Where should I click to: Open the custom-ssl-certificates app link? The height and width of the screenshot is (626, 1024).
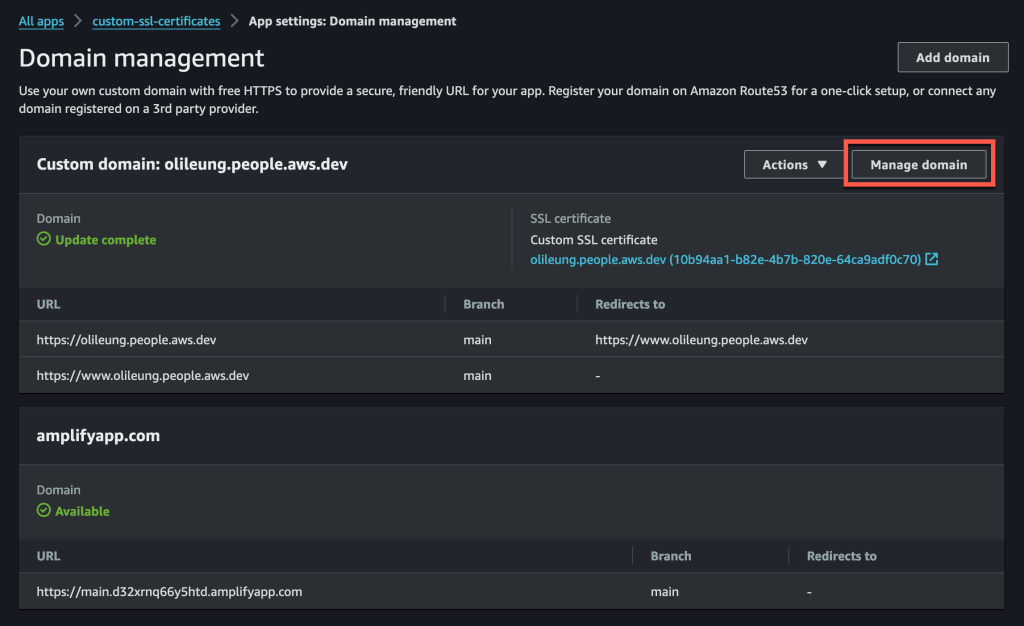coord(156,20)
